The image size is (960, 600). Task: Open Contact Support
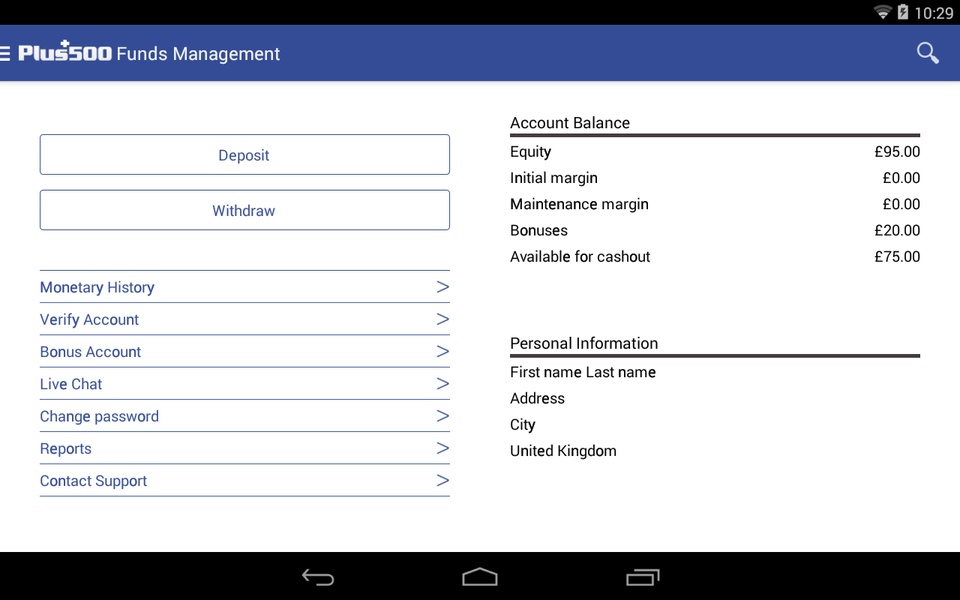245,481
